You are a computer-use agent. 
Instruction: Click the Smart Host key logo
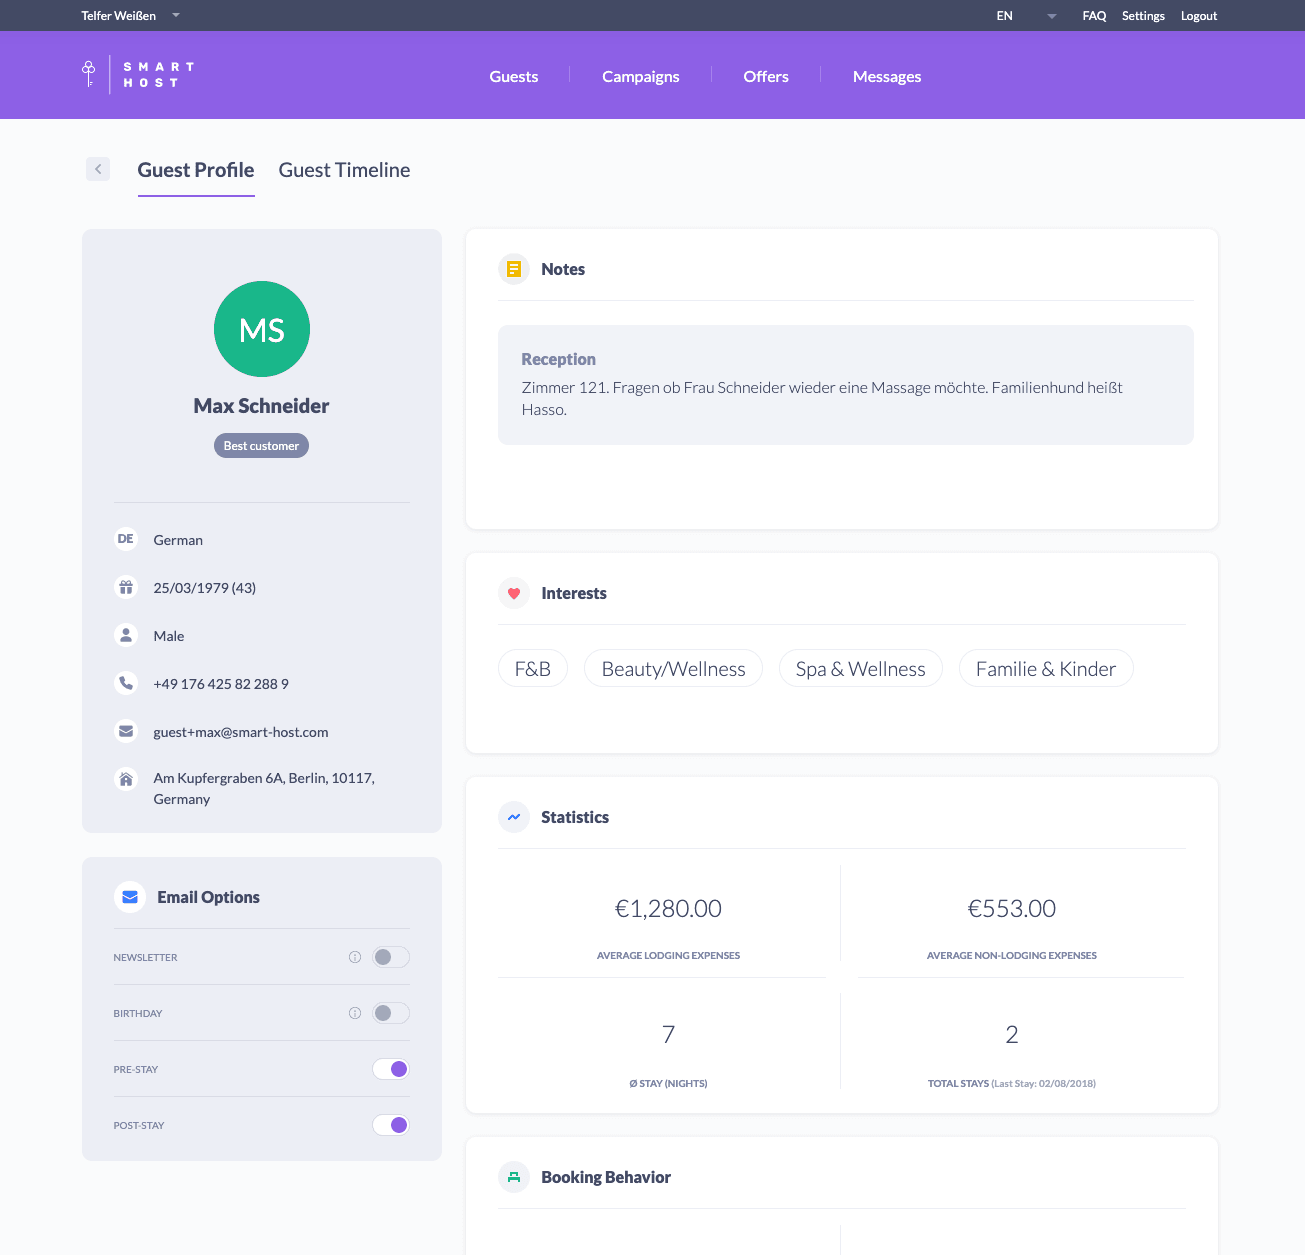coord(89,74)
